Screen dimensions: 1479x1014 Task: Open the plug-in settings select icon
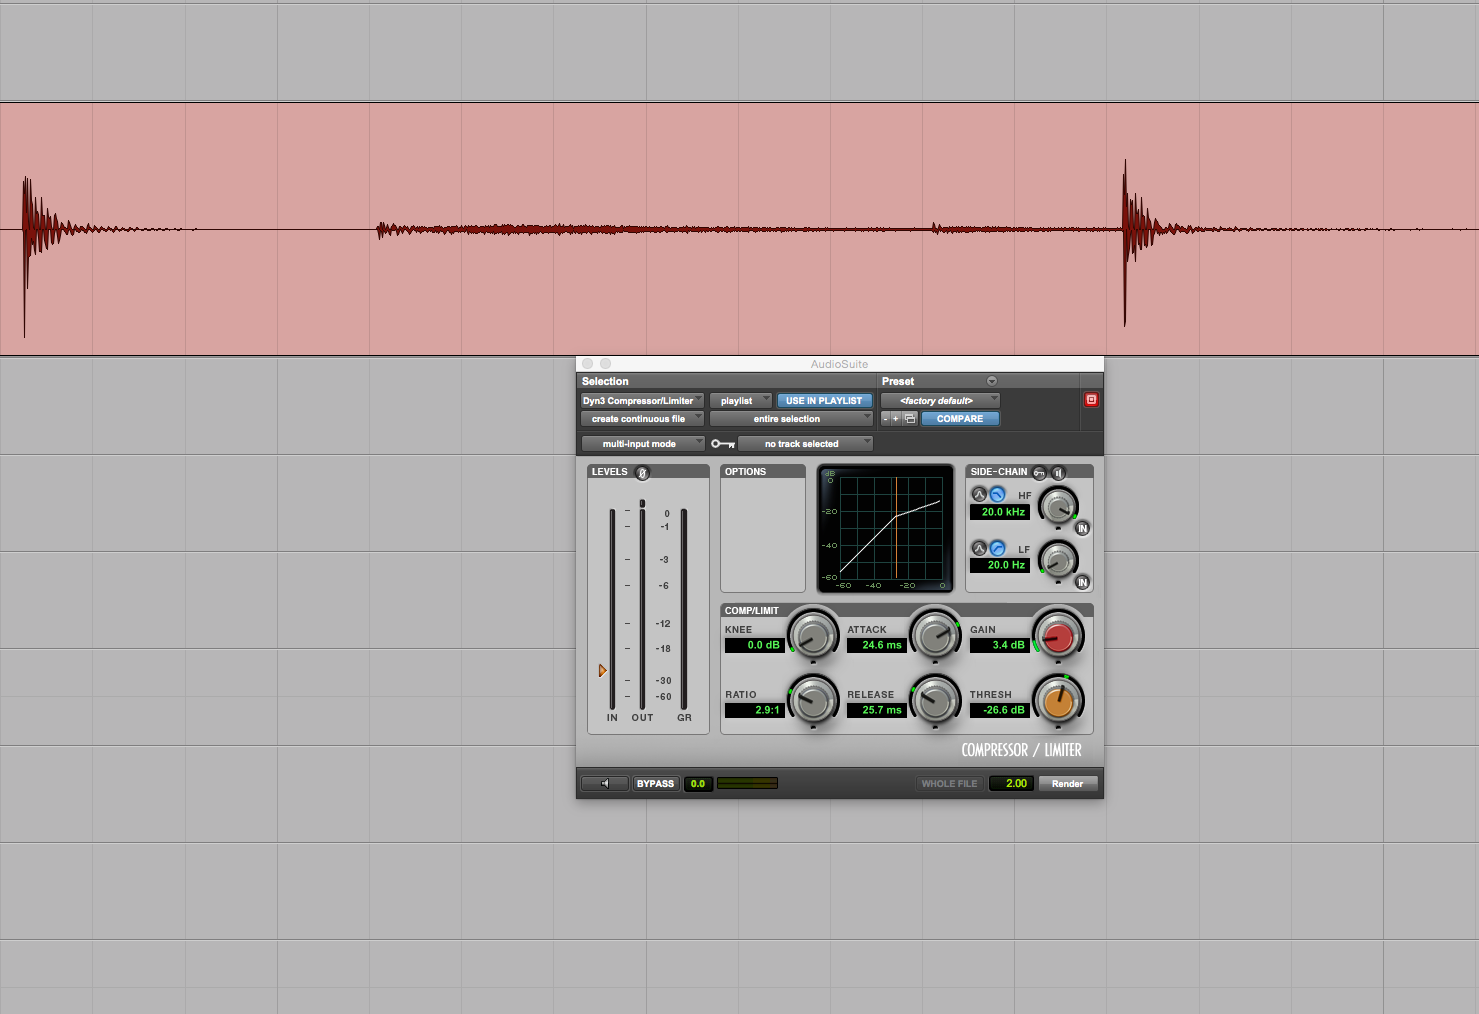pyautogui.click(x=910, y=419)
